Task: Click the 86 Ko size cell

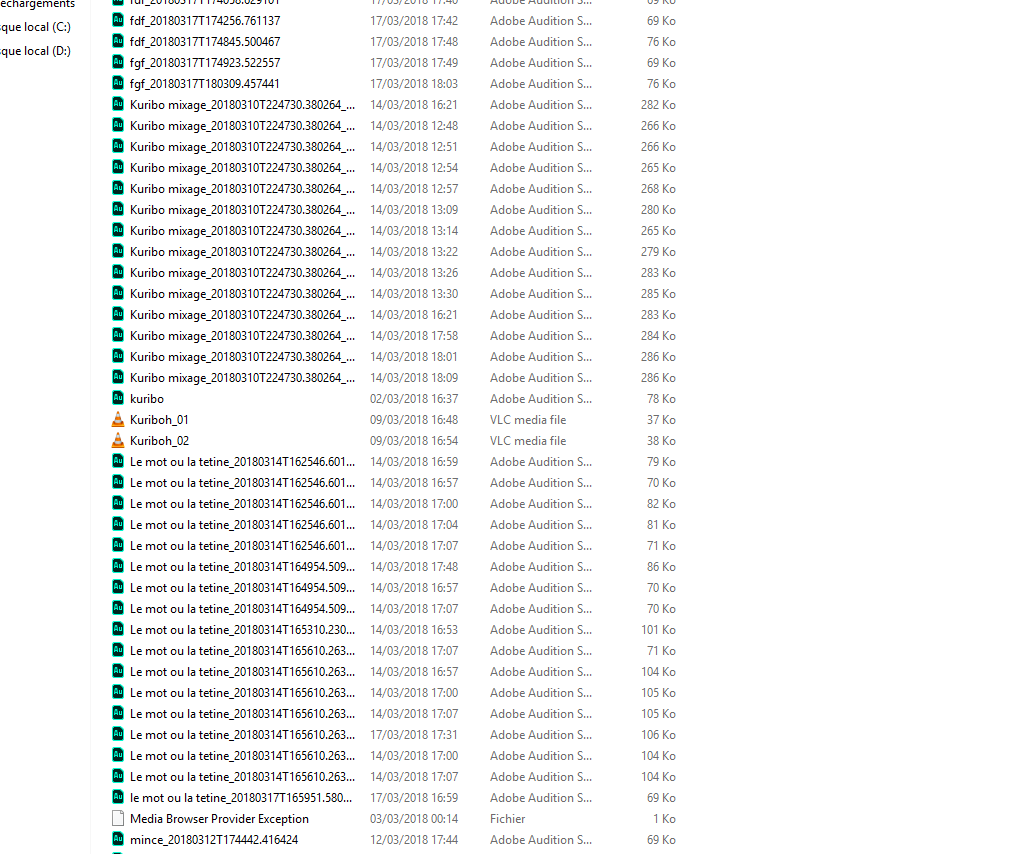Action: pyautogui.click(x=661, y=567)
